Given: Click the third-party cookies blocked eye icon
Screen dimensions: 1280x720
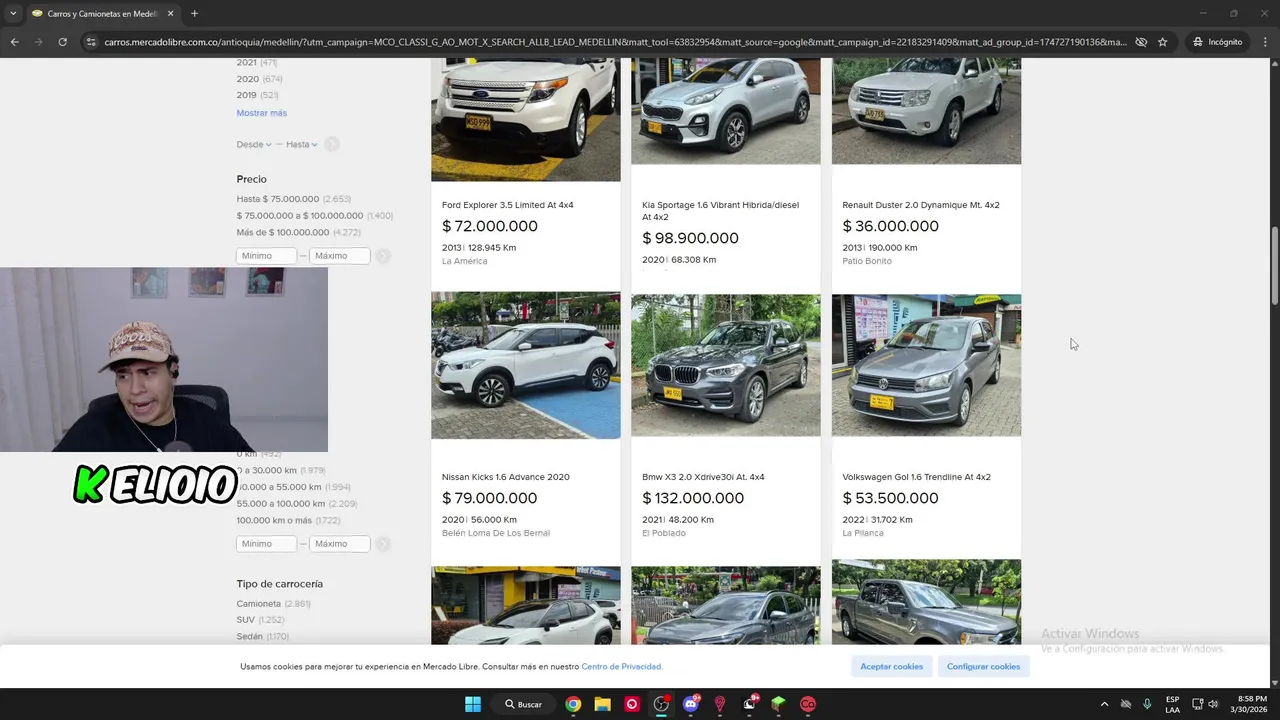Looking at the screenshot, I should pos(1141,42).
